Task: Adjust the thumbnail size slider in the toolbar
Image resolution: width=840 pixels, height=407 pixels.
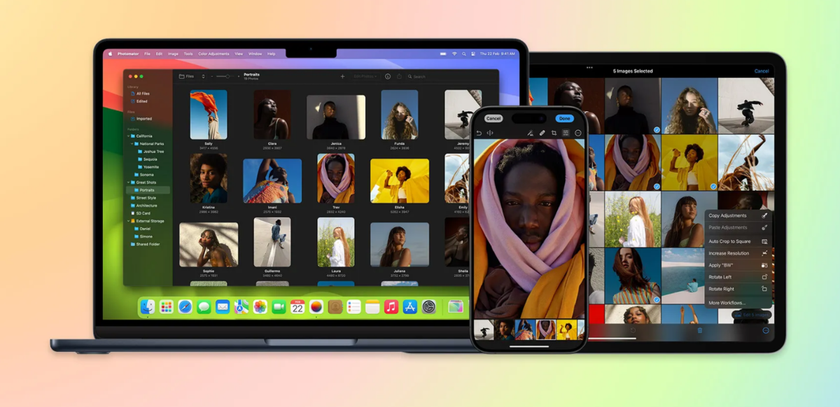Action: (x=226, y=77)
